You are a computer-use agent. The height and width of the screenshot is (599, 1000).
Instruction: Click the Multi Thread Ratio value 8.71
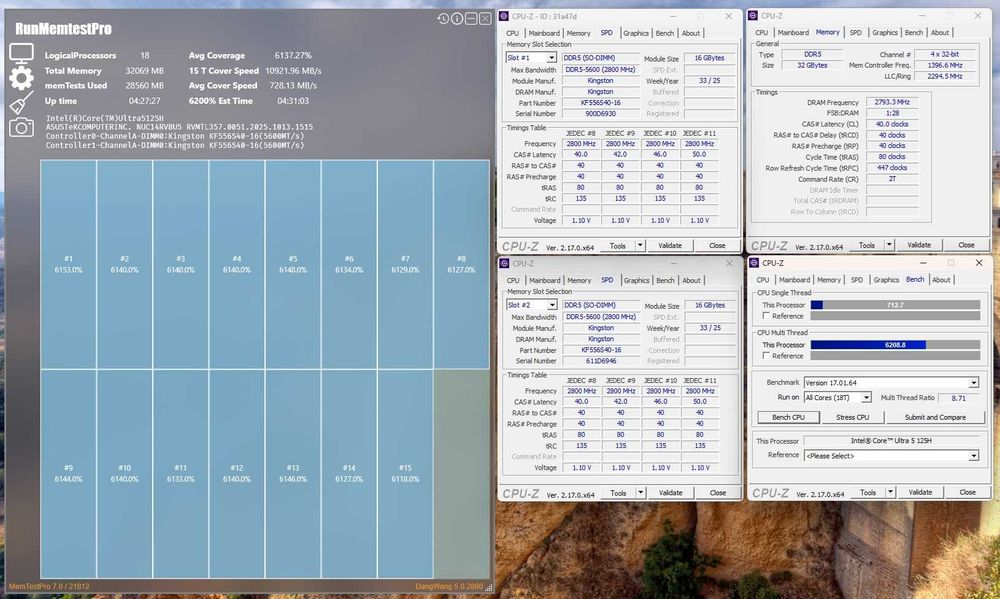coord(958,398)
